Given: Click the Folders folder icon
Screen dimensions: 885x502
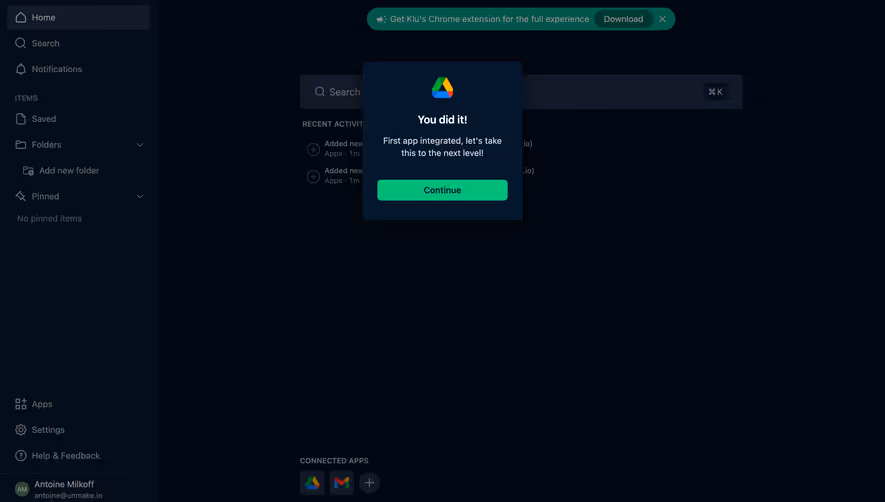Looking at the screenshot, I should coord(21,145).
